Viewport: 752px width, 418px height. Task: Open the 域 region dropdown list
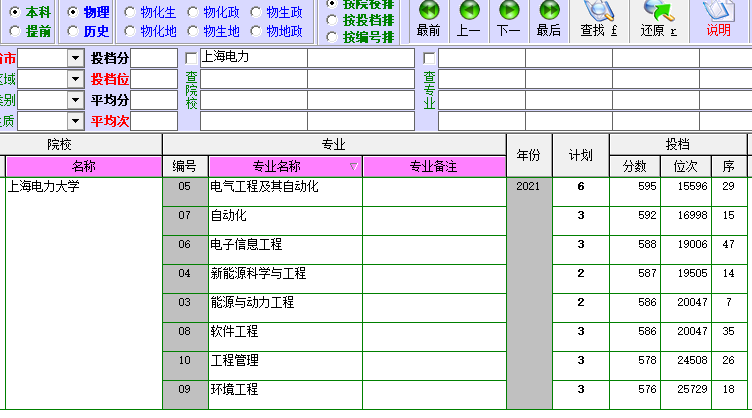75,79
